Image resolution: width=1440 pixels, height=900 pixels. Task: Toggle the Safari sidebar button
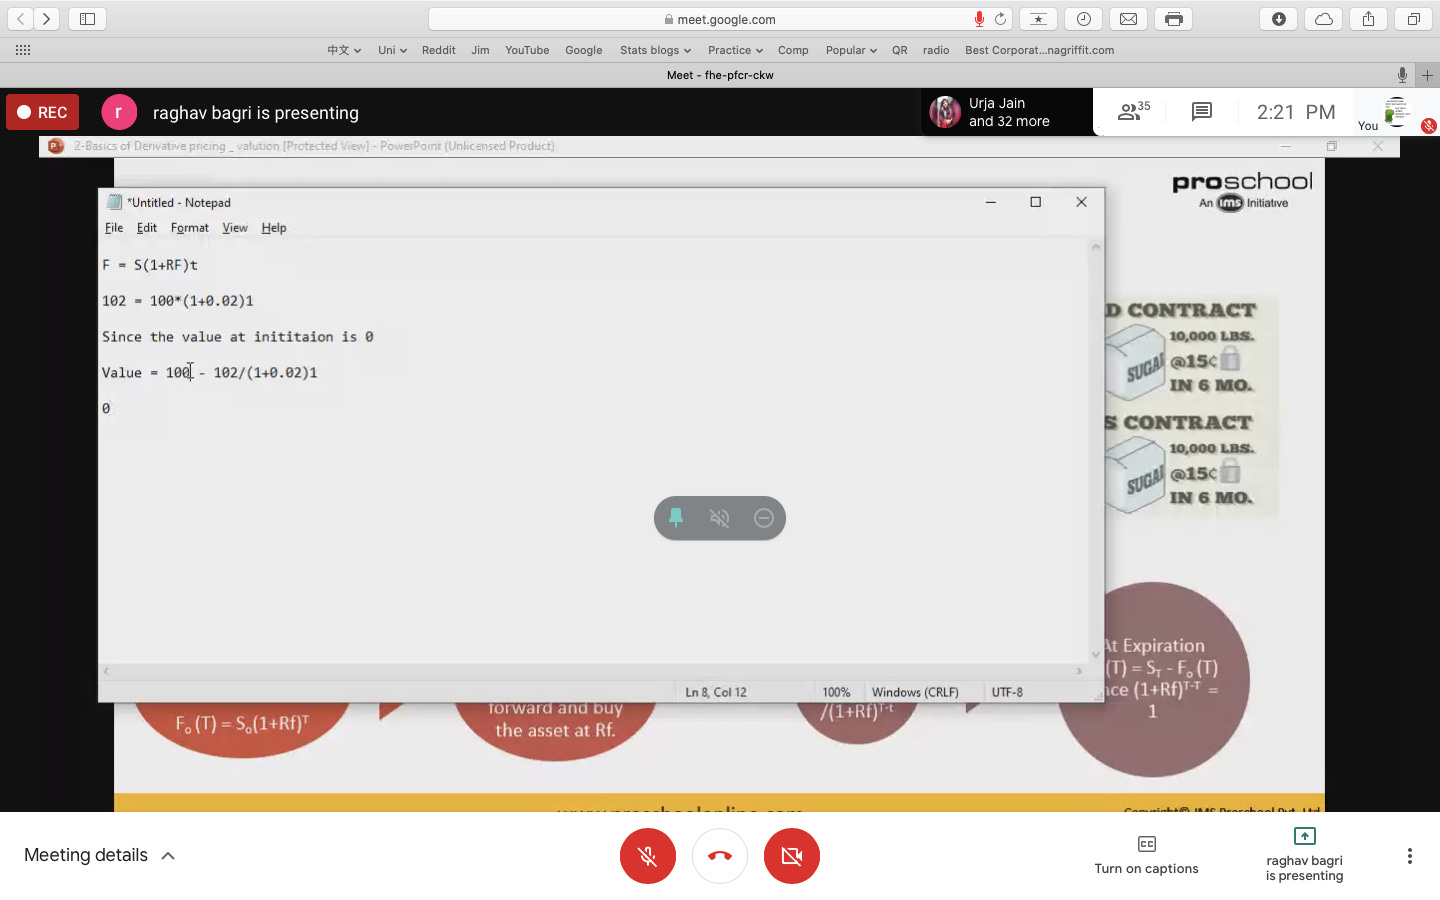coord(87,19)
